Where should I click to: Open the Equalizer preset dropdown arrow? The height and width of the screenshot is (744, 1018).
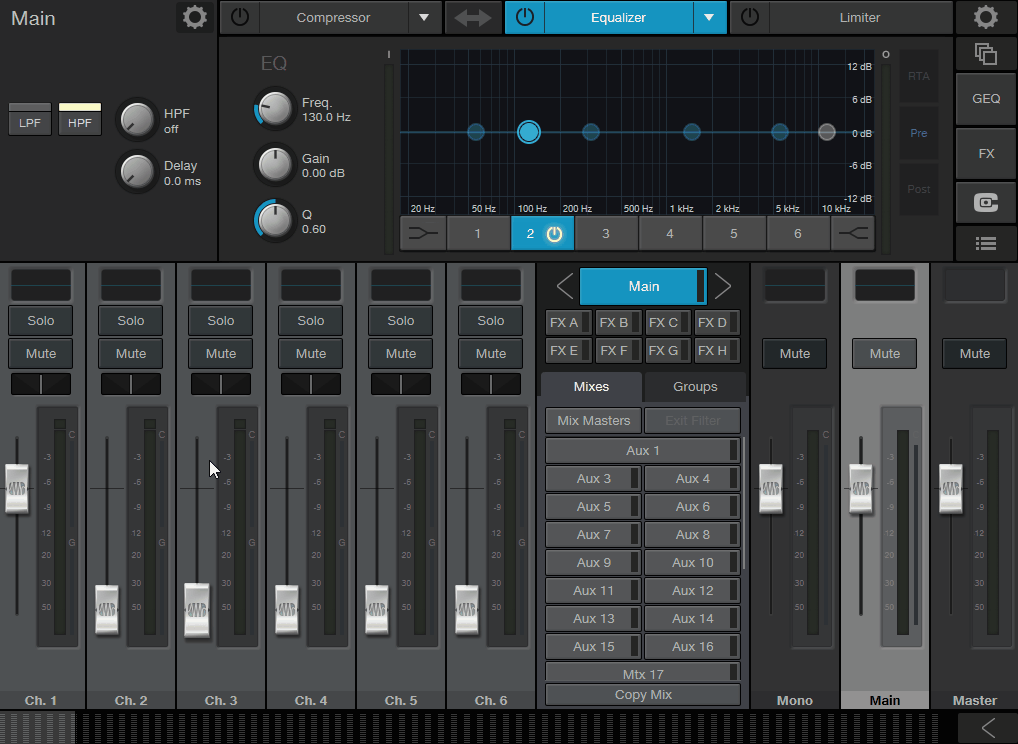pyautogui.click(x=710, y=18)
